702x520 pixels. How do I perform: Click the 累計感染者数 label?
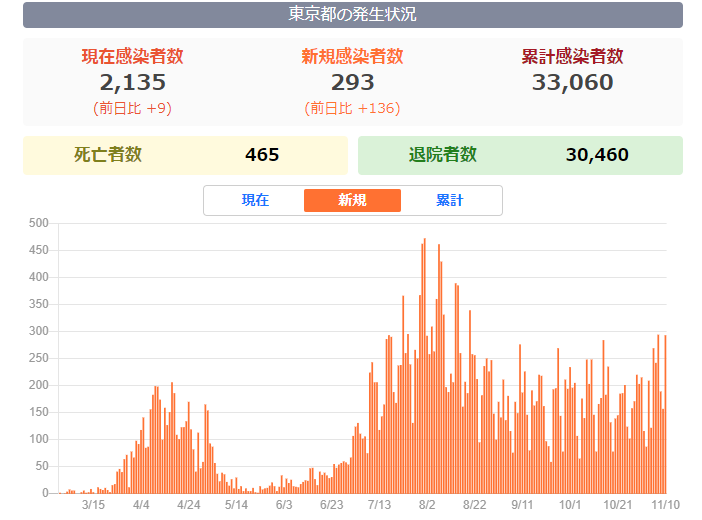click(x=572, y=56)
